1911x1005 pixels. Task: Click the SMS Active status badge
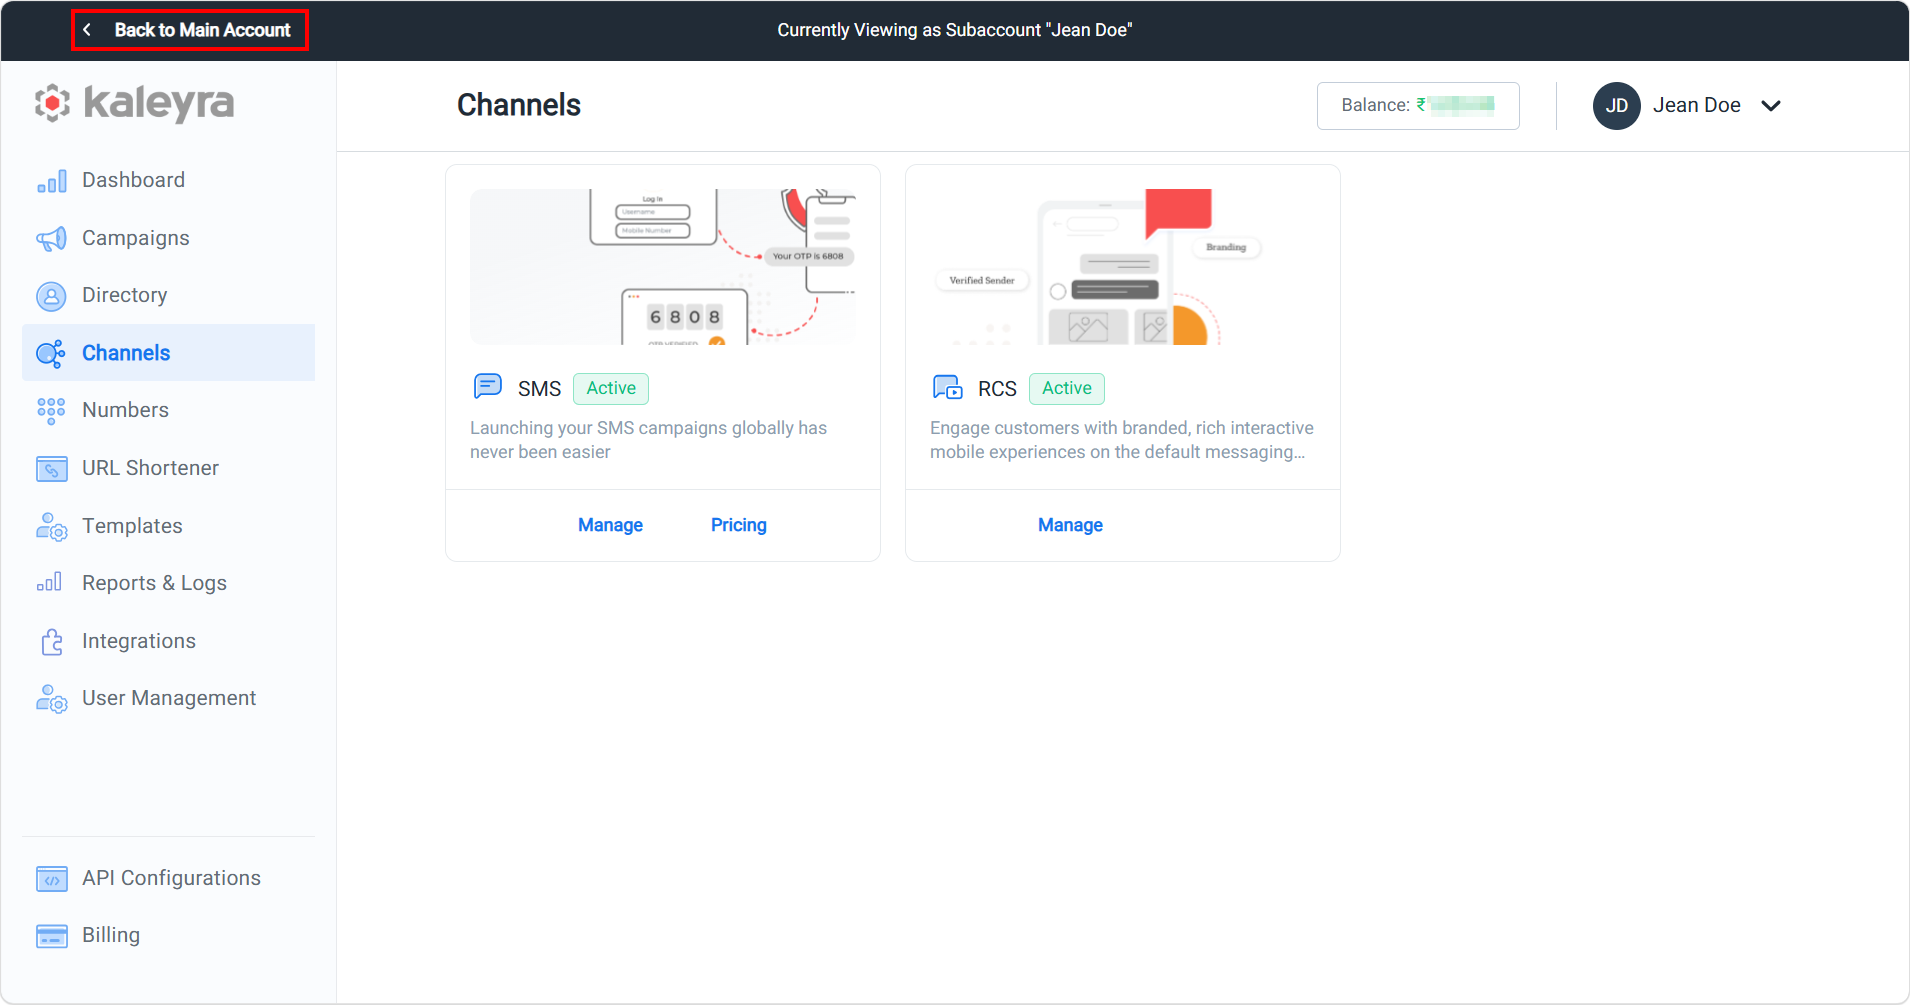(611, 388)
